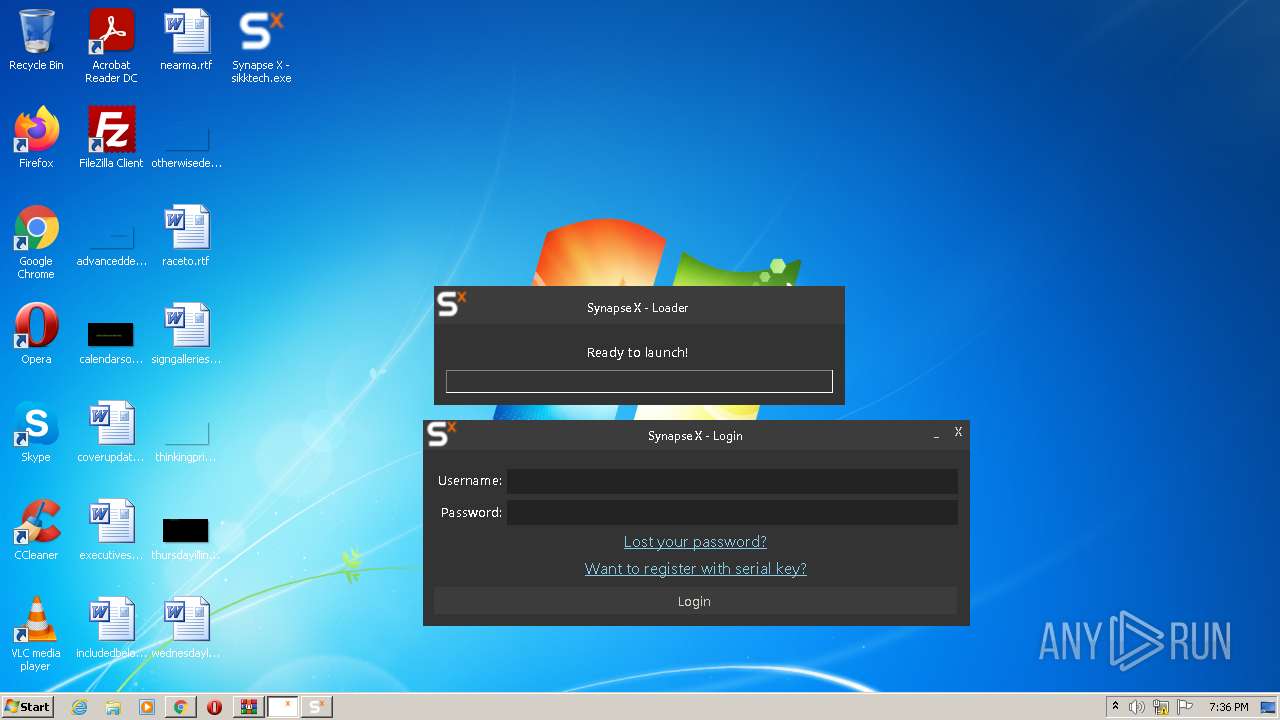
Task: Click the Synapse X logo in Login window
Action: [441, 434]
